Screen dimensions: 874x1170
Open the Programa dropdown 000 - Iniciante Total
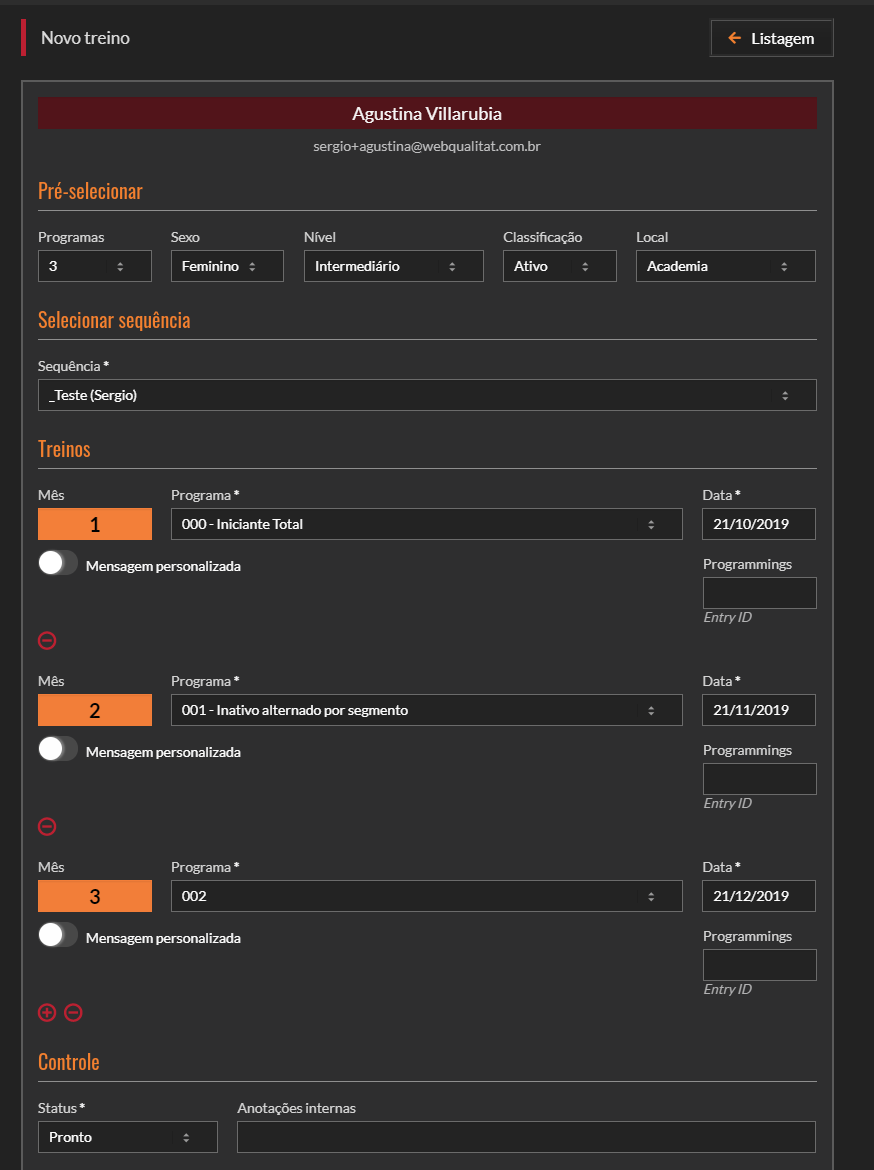pos(426,524)
